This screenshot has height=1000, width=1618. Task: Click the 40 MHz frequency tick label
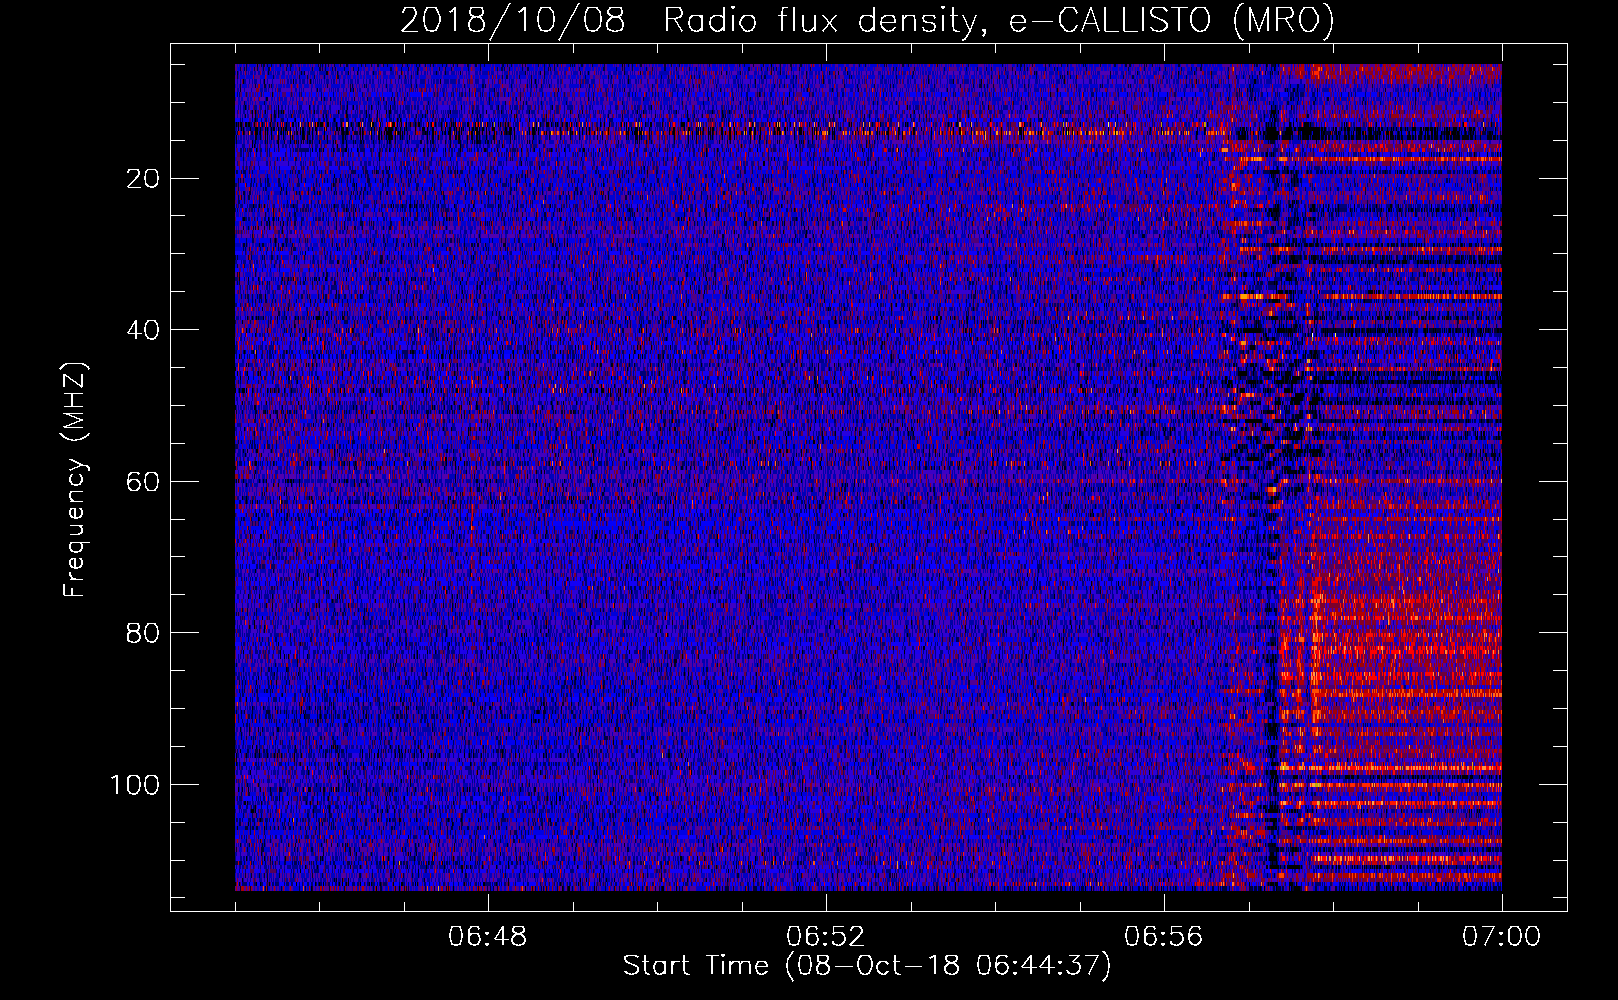pyautogui.click(x=144, y=330)
